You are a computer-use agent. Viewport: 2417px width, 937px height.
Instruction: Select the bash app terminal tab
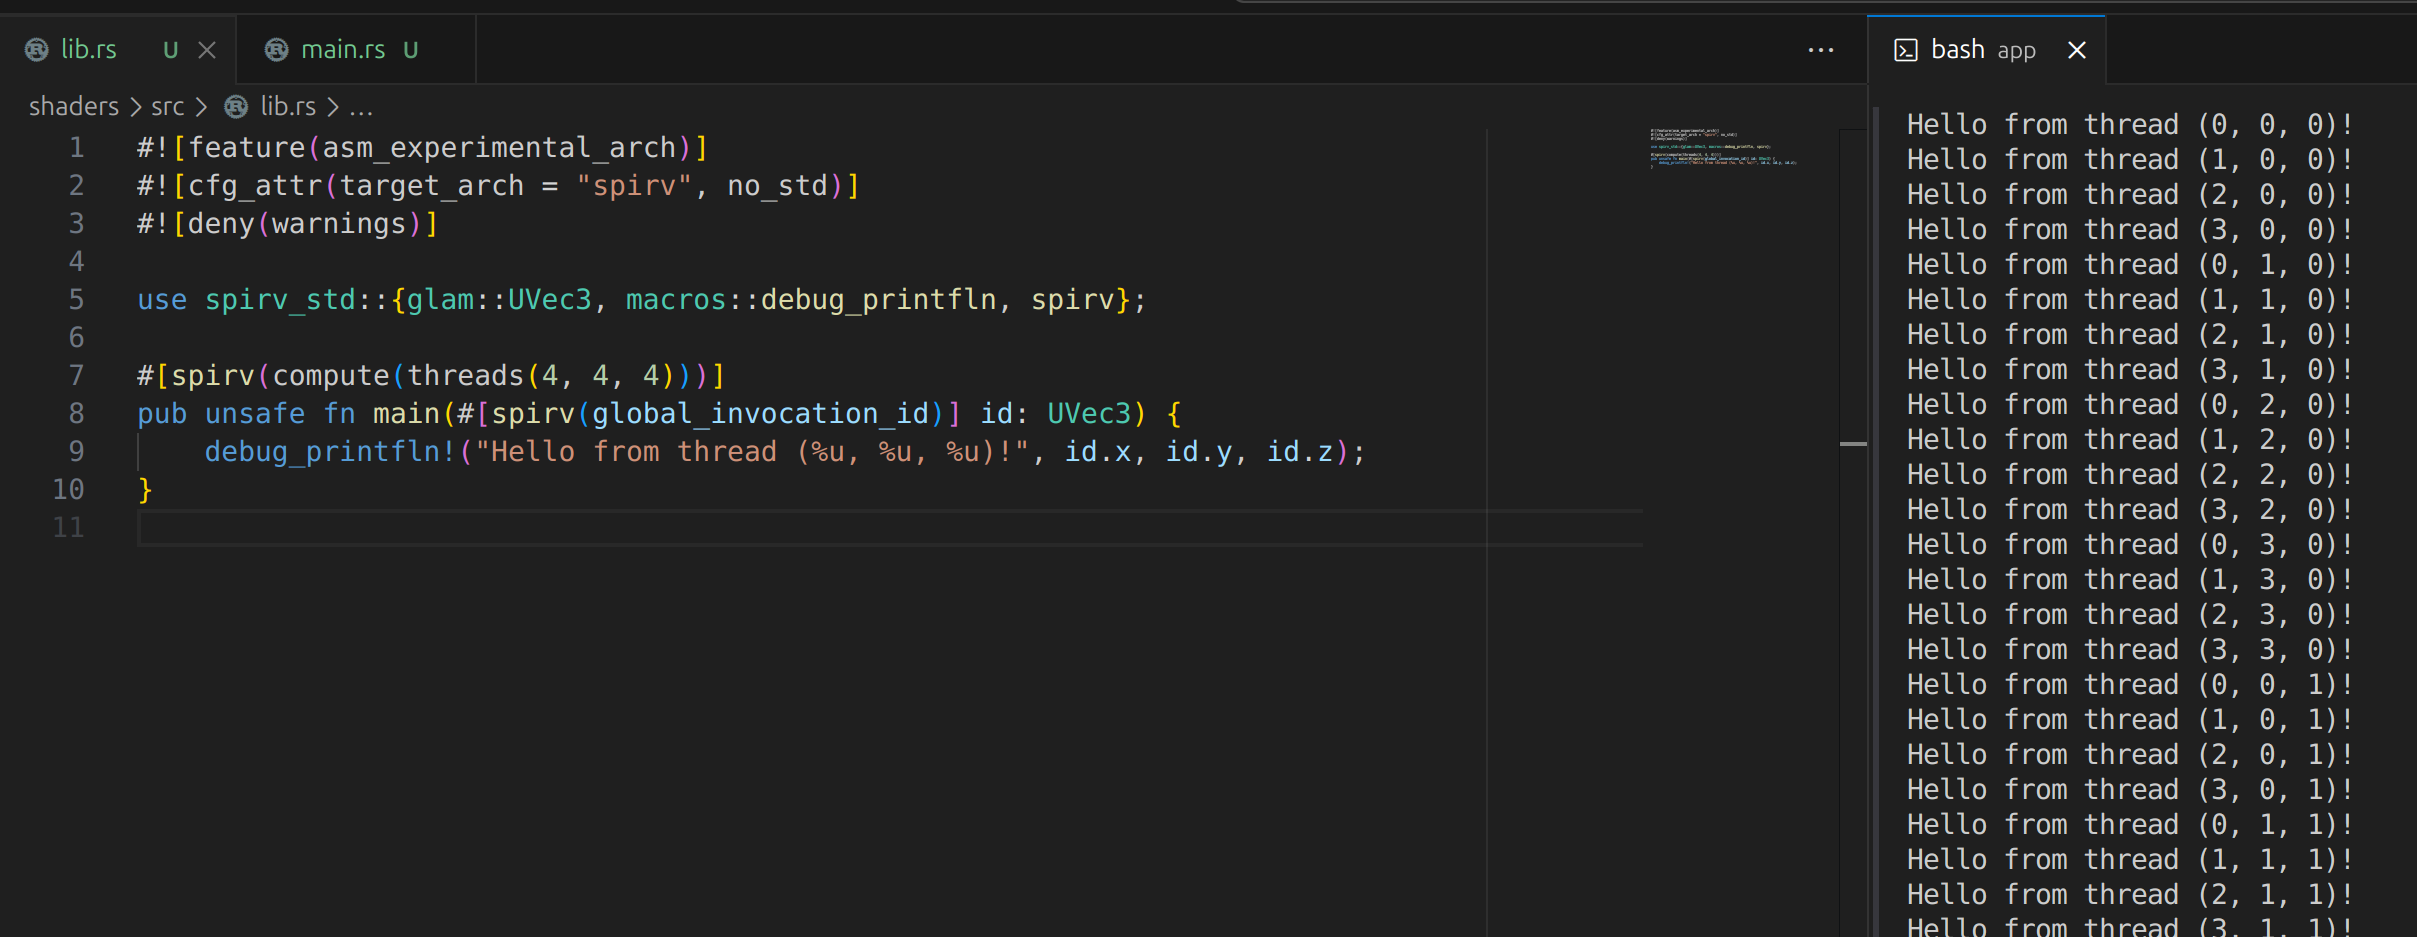pyautogui.click(x=1982, y=50)
